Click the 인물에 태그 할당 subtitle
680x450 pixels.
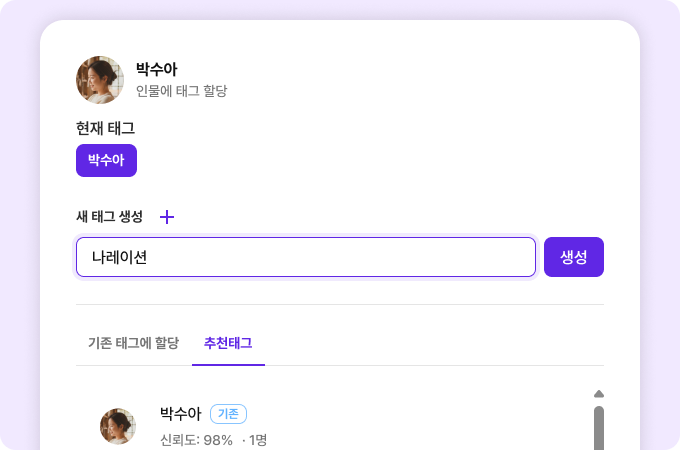(x=181, y=91)
